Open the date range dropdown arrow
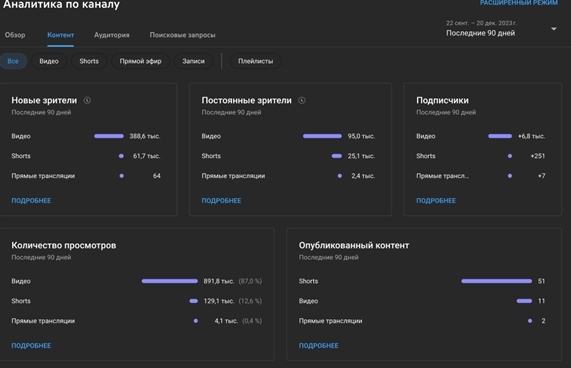The height and width of the screenshot is (368, 571). [554, 29]
